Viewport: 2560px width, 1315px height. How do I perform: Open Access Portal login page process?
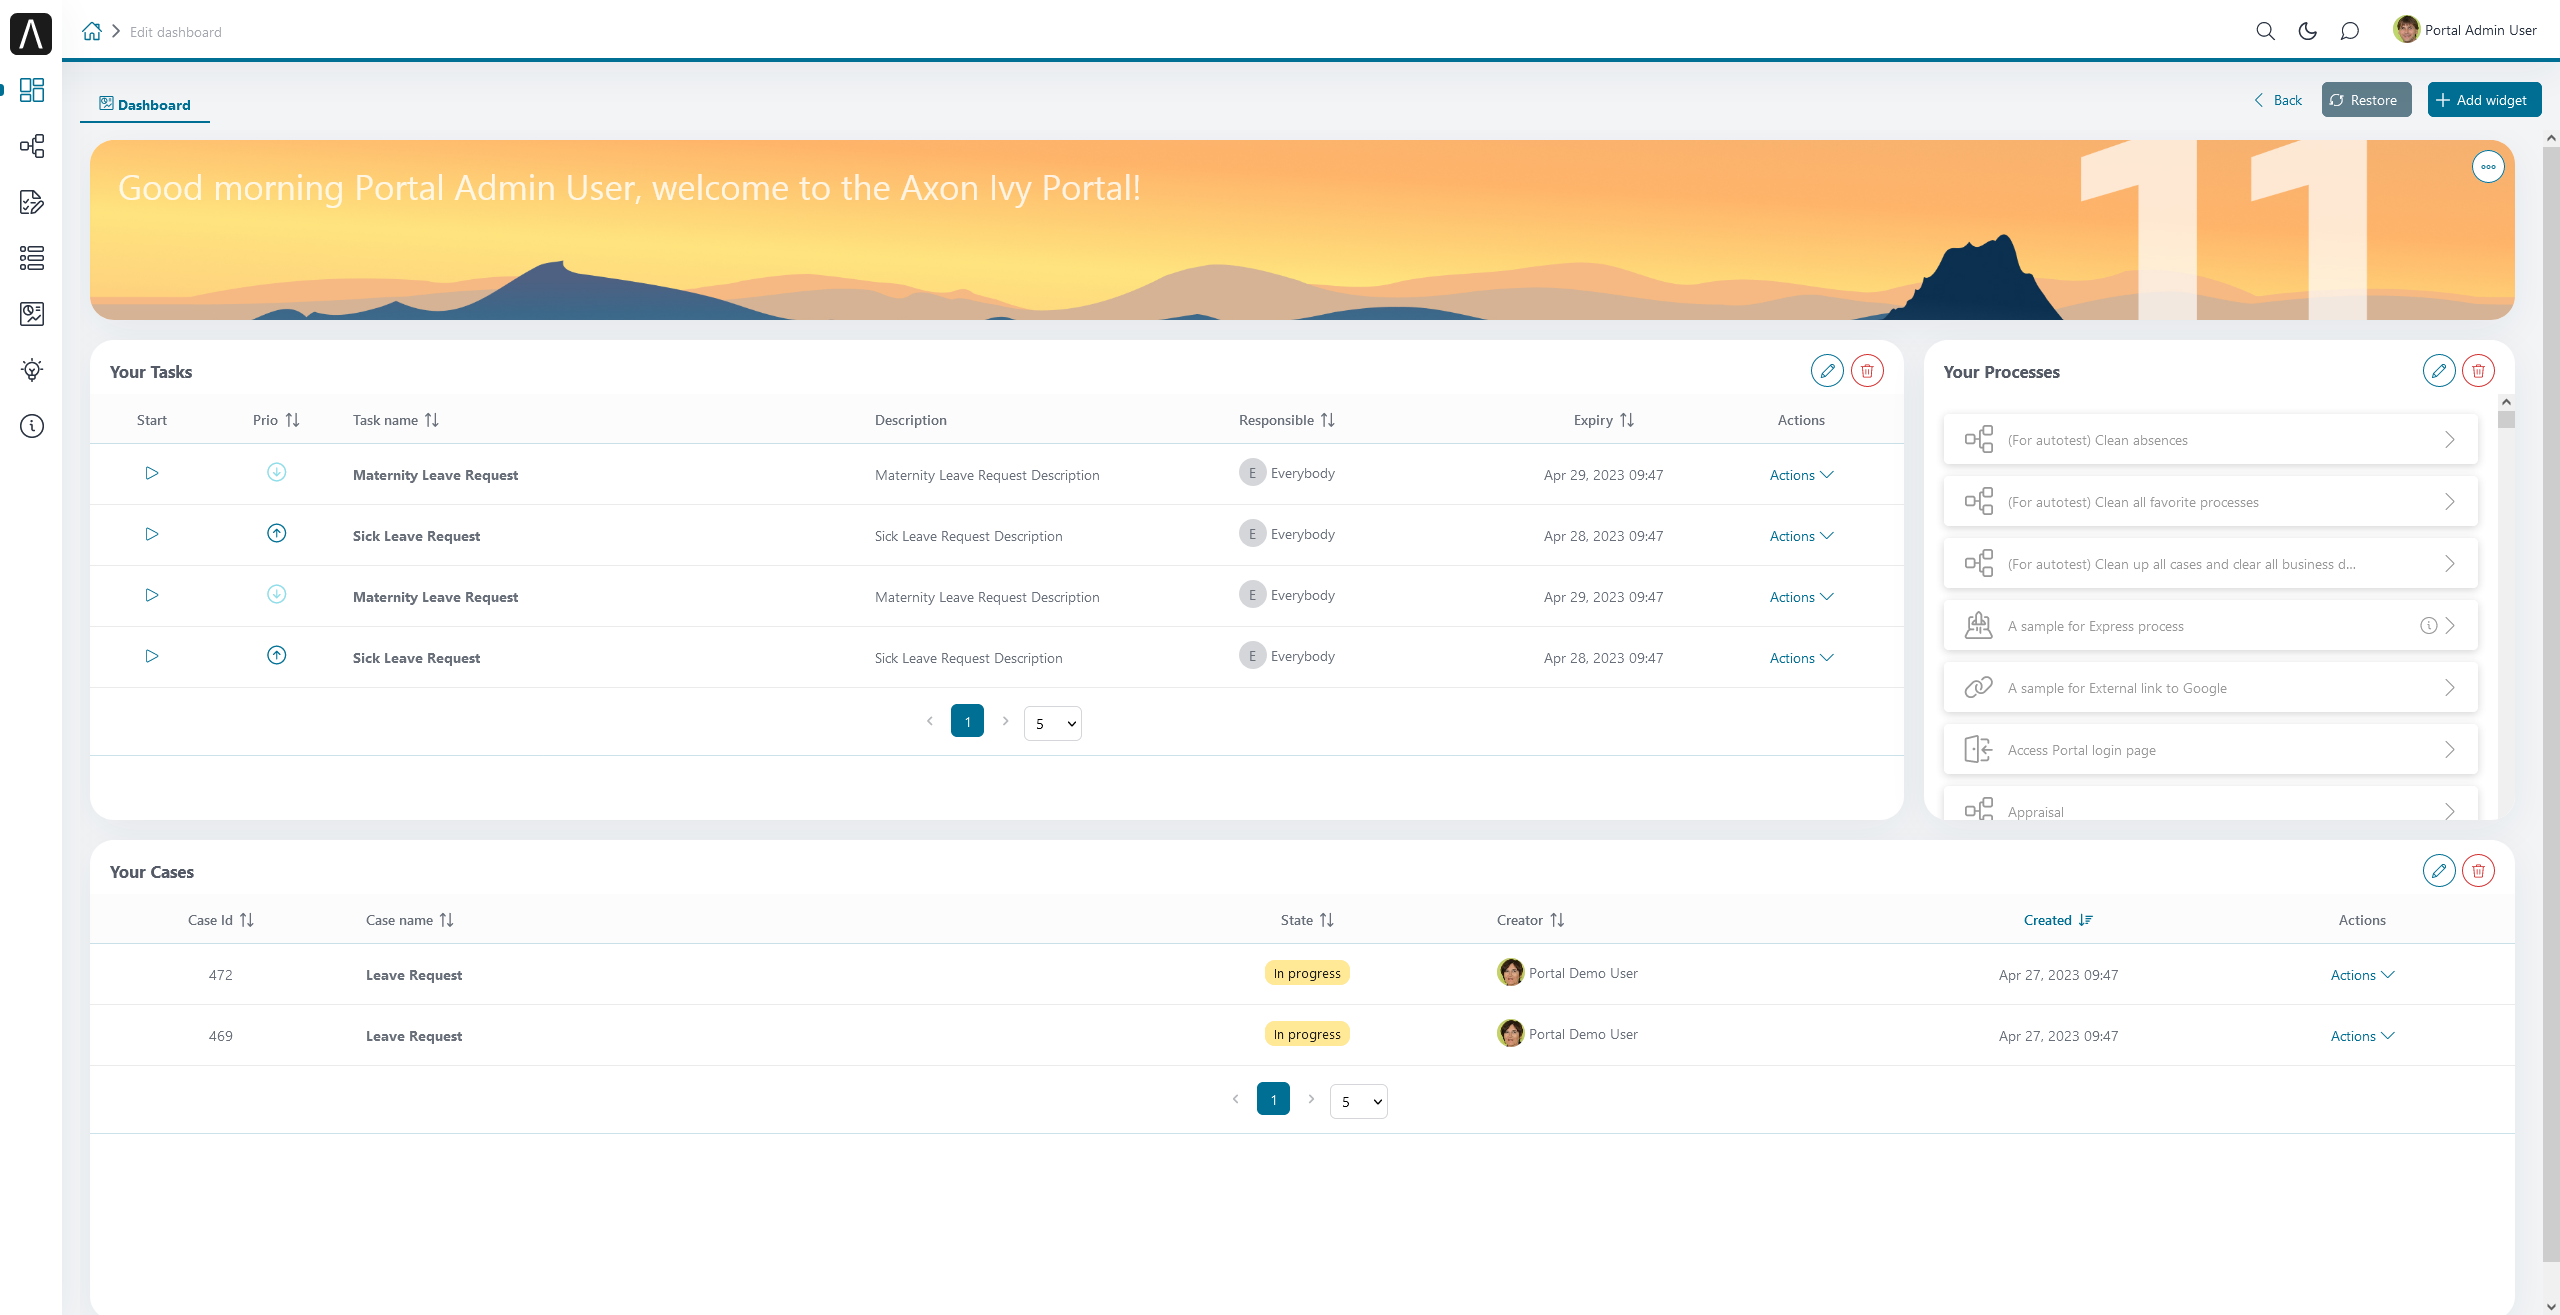click(2210, 750)
